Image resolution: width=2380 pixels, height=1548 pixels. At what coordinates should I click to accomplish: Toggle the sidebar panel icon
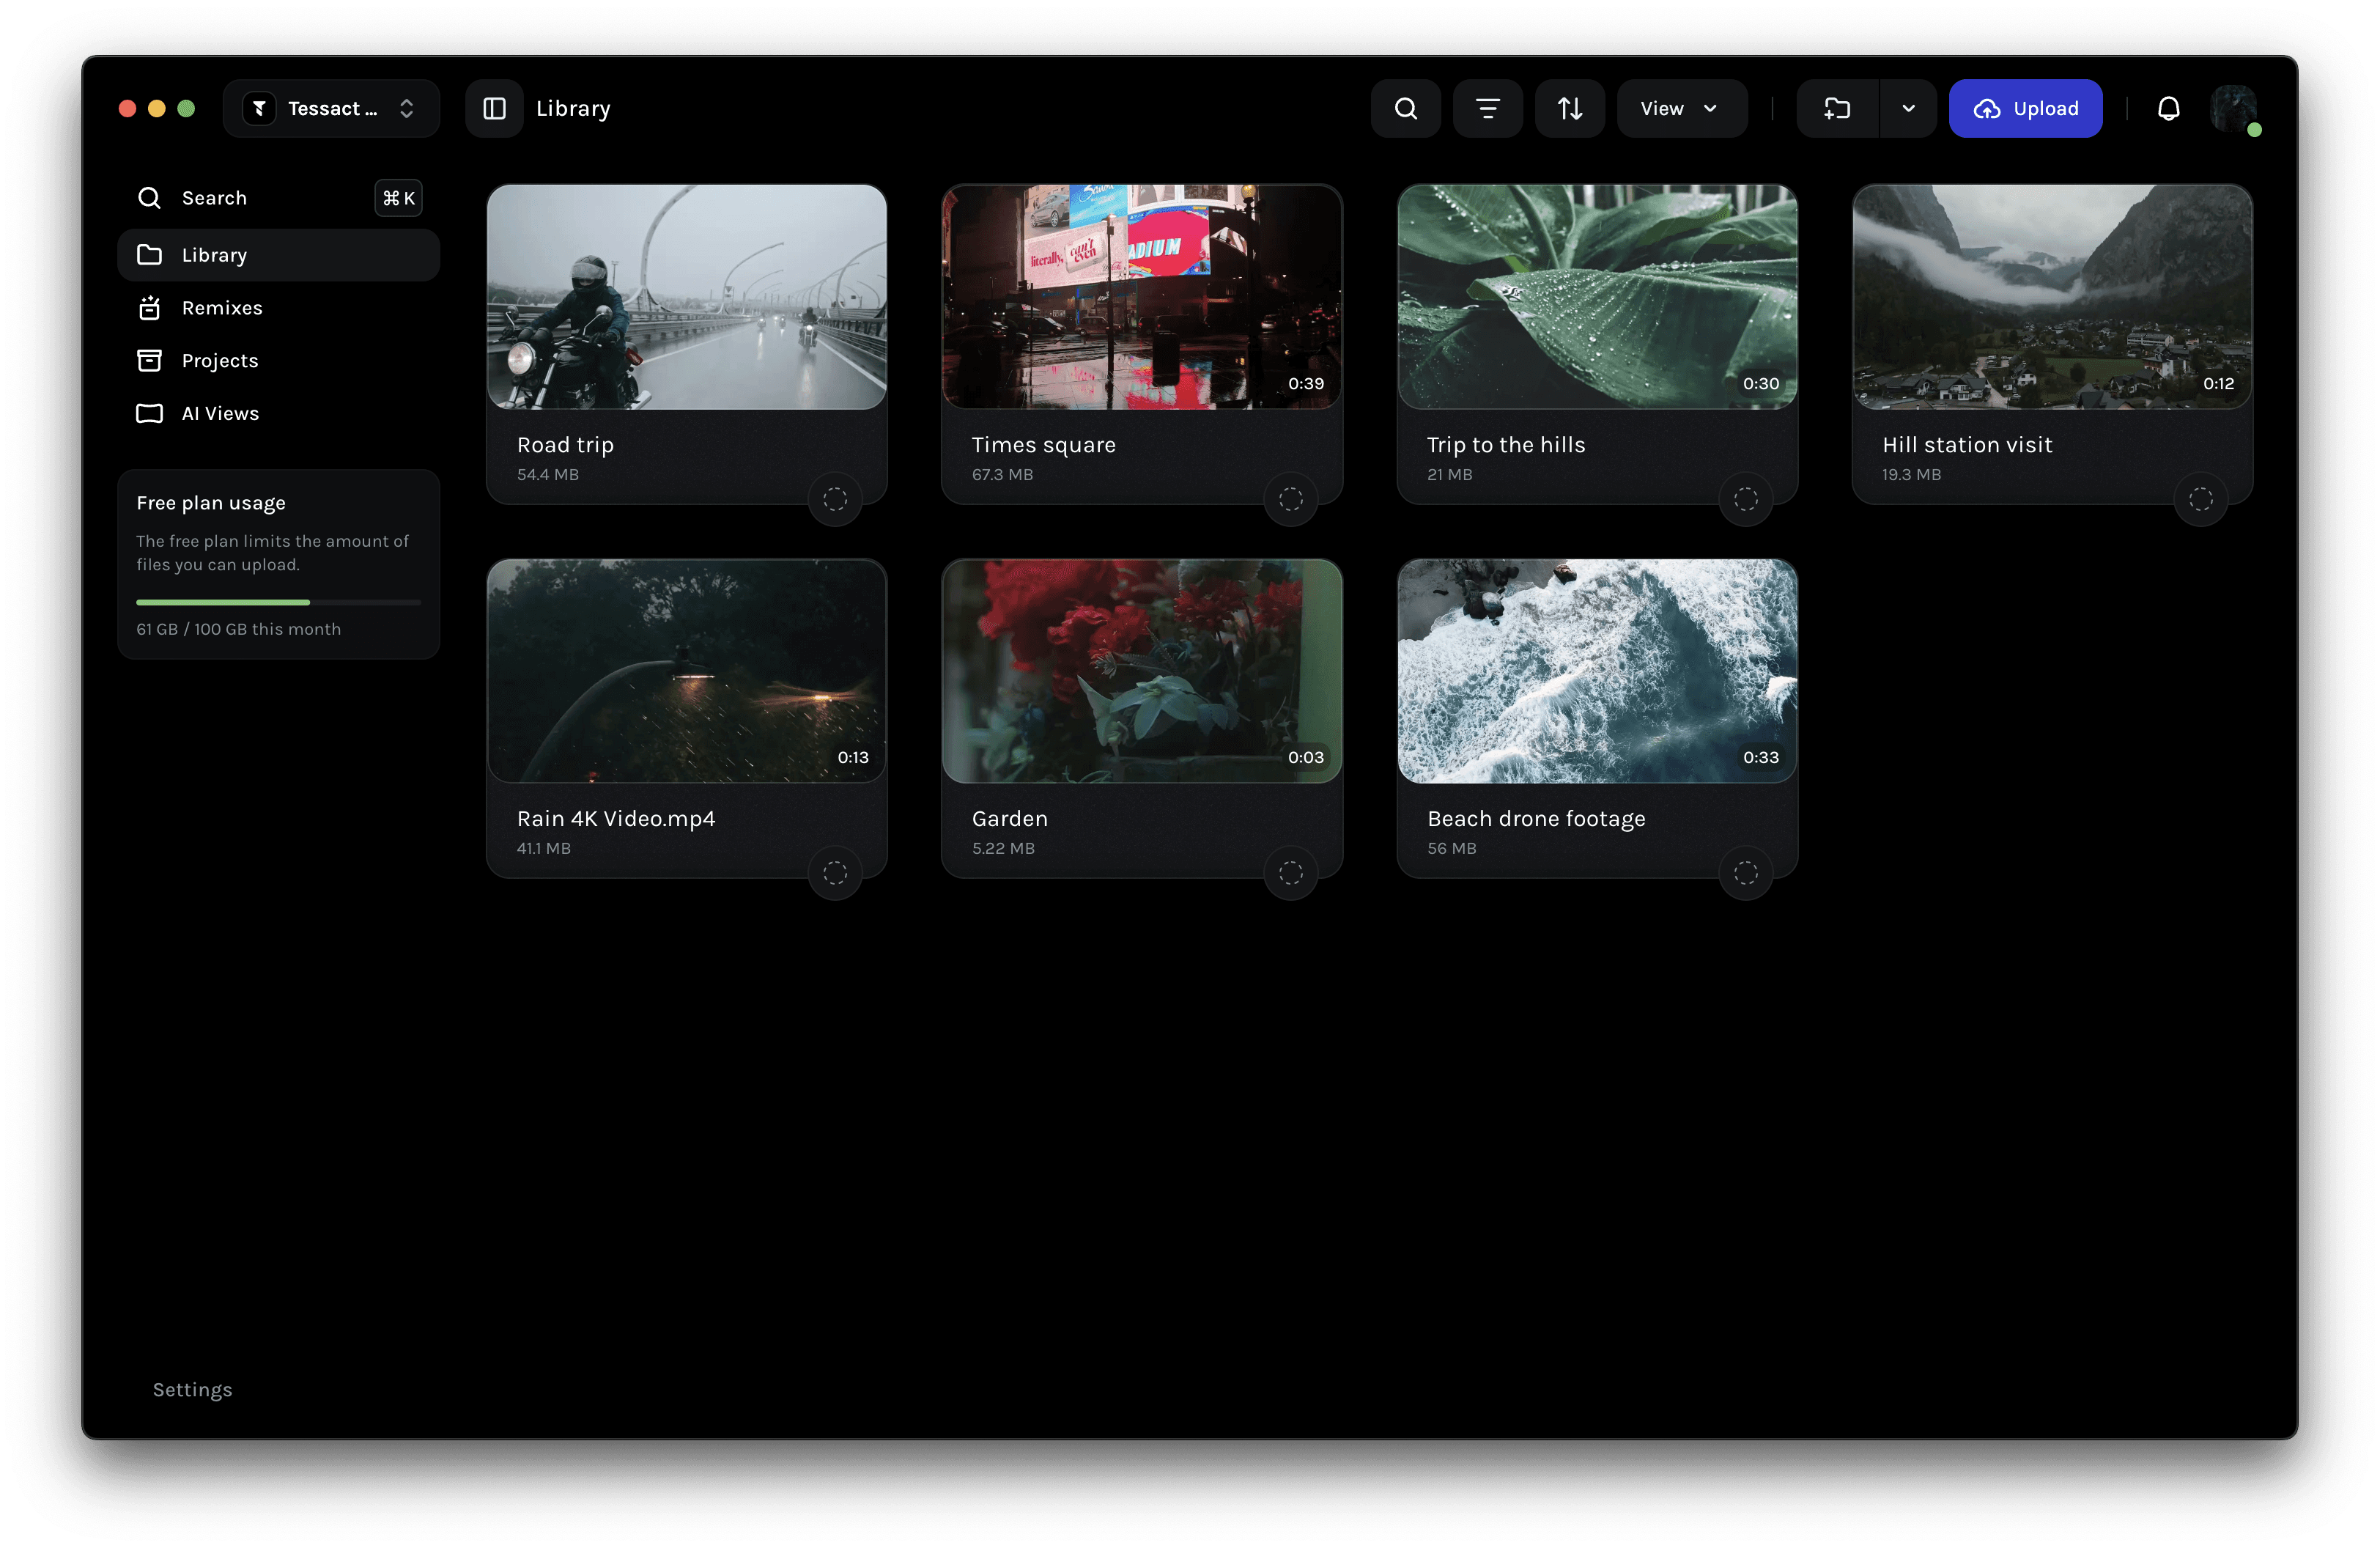click(494, 108)
